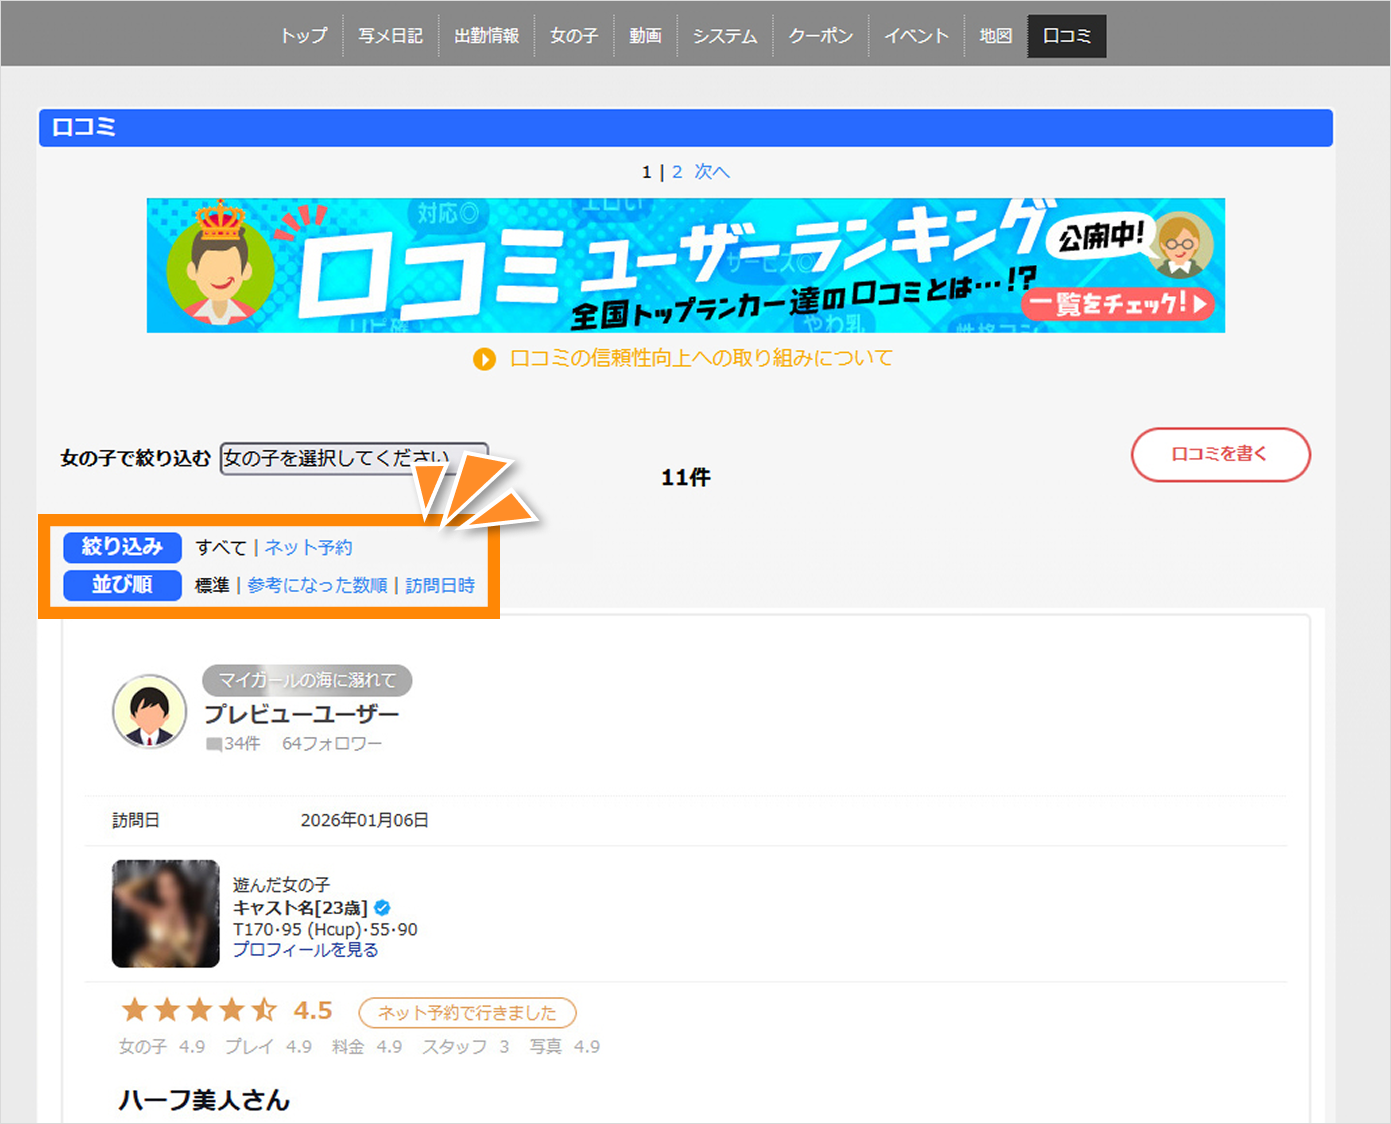Switch to the 出勤情報 tab
This screenshot has height=1124, width=1391.
point(486,36)
